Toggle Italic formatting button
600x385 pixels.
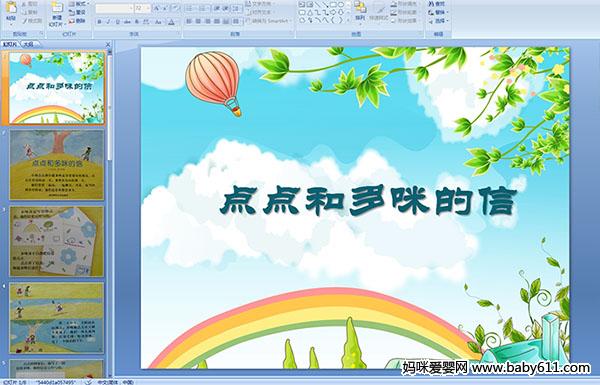pyautogui.click(x=108, y=22)
